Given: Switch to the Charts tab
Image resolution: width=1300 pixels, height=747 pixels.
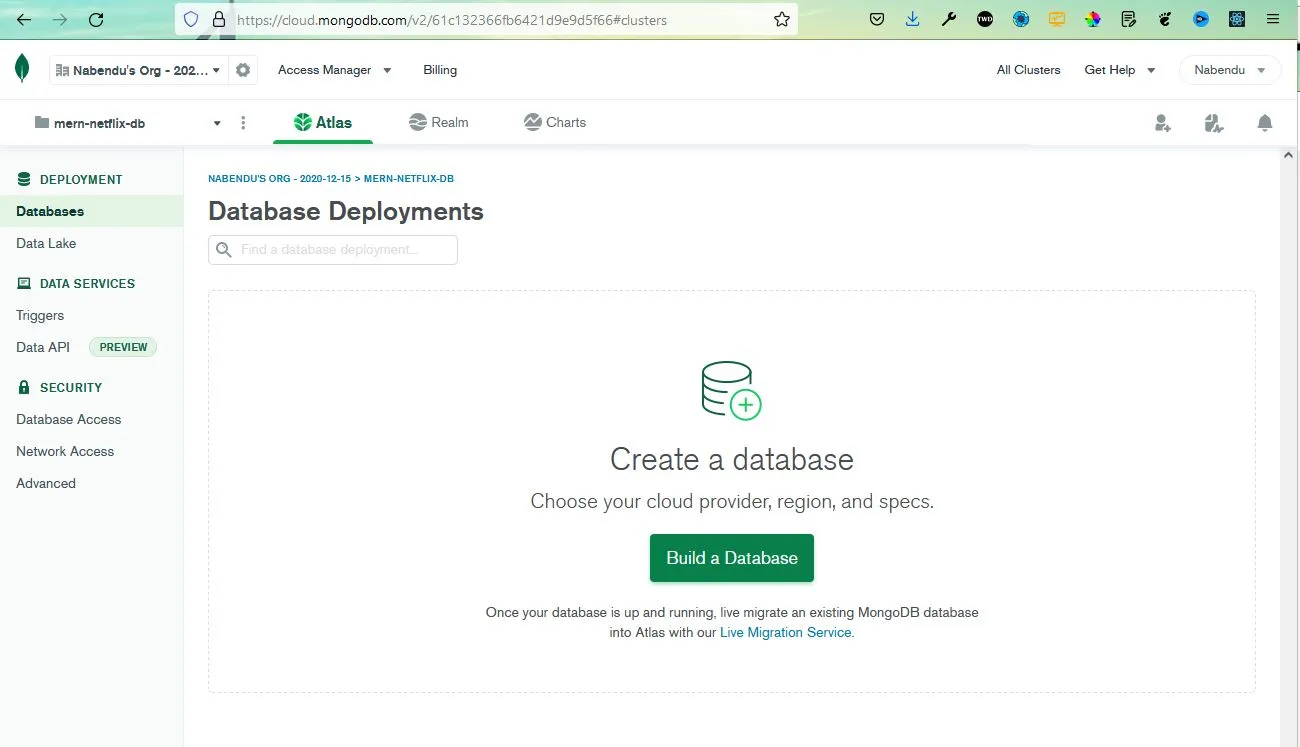Looking at the screenshot, I should [555, 122].
